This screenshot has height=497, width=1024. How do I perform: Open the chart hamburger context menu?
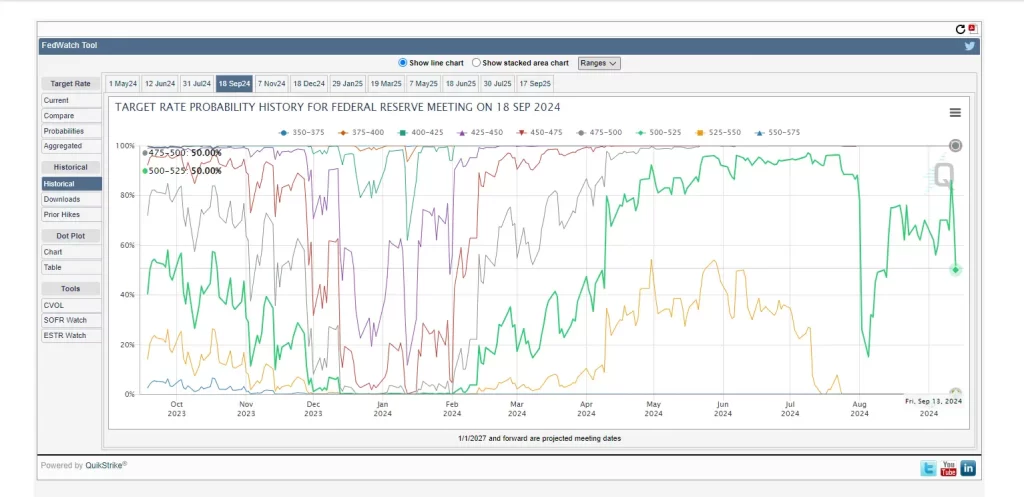pyautogui.click(x=955, y=113)
